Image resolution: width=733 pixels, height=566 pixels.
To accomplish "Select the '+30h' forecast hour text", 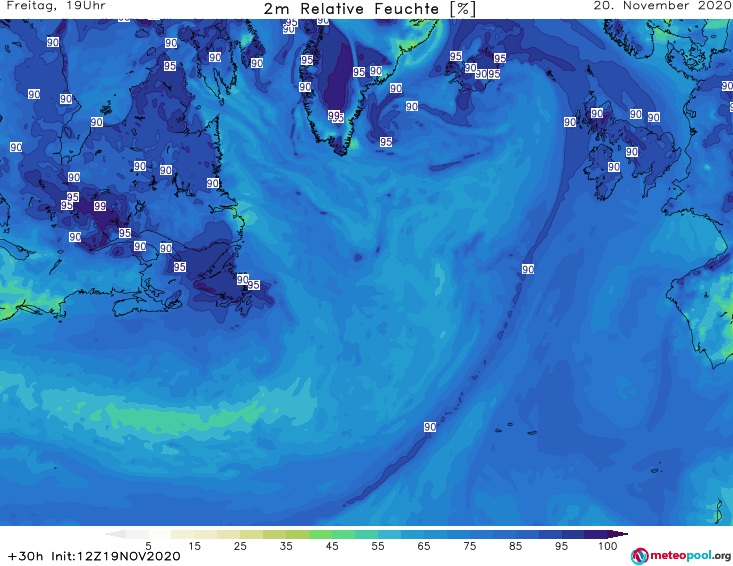I will pyautogui.click(x=25, y=556).
